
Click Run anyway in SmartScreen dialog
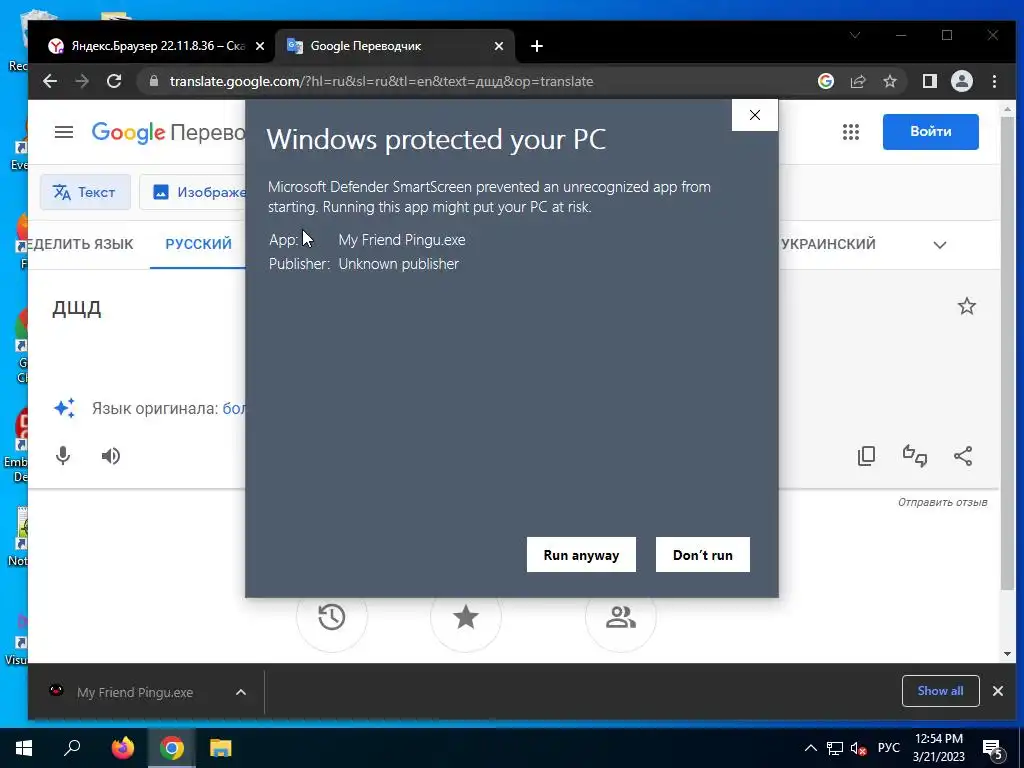point(581,554)
